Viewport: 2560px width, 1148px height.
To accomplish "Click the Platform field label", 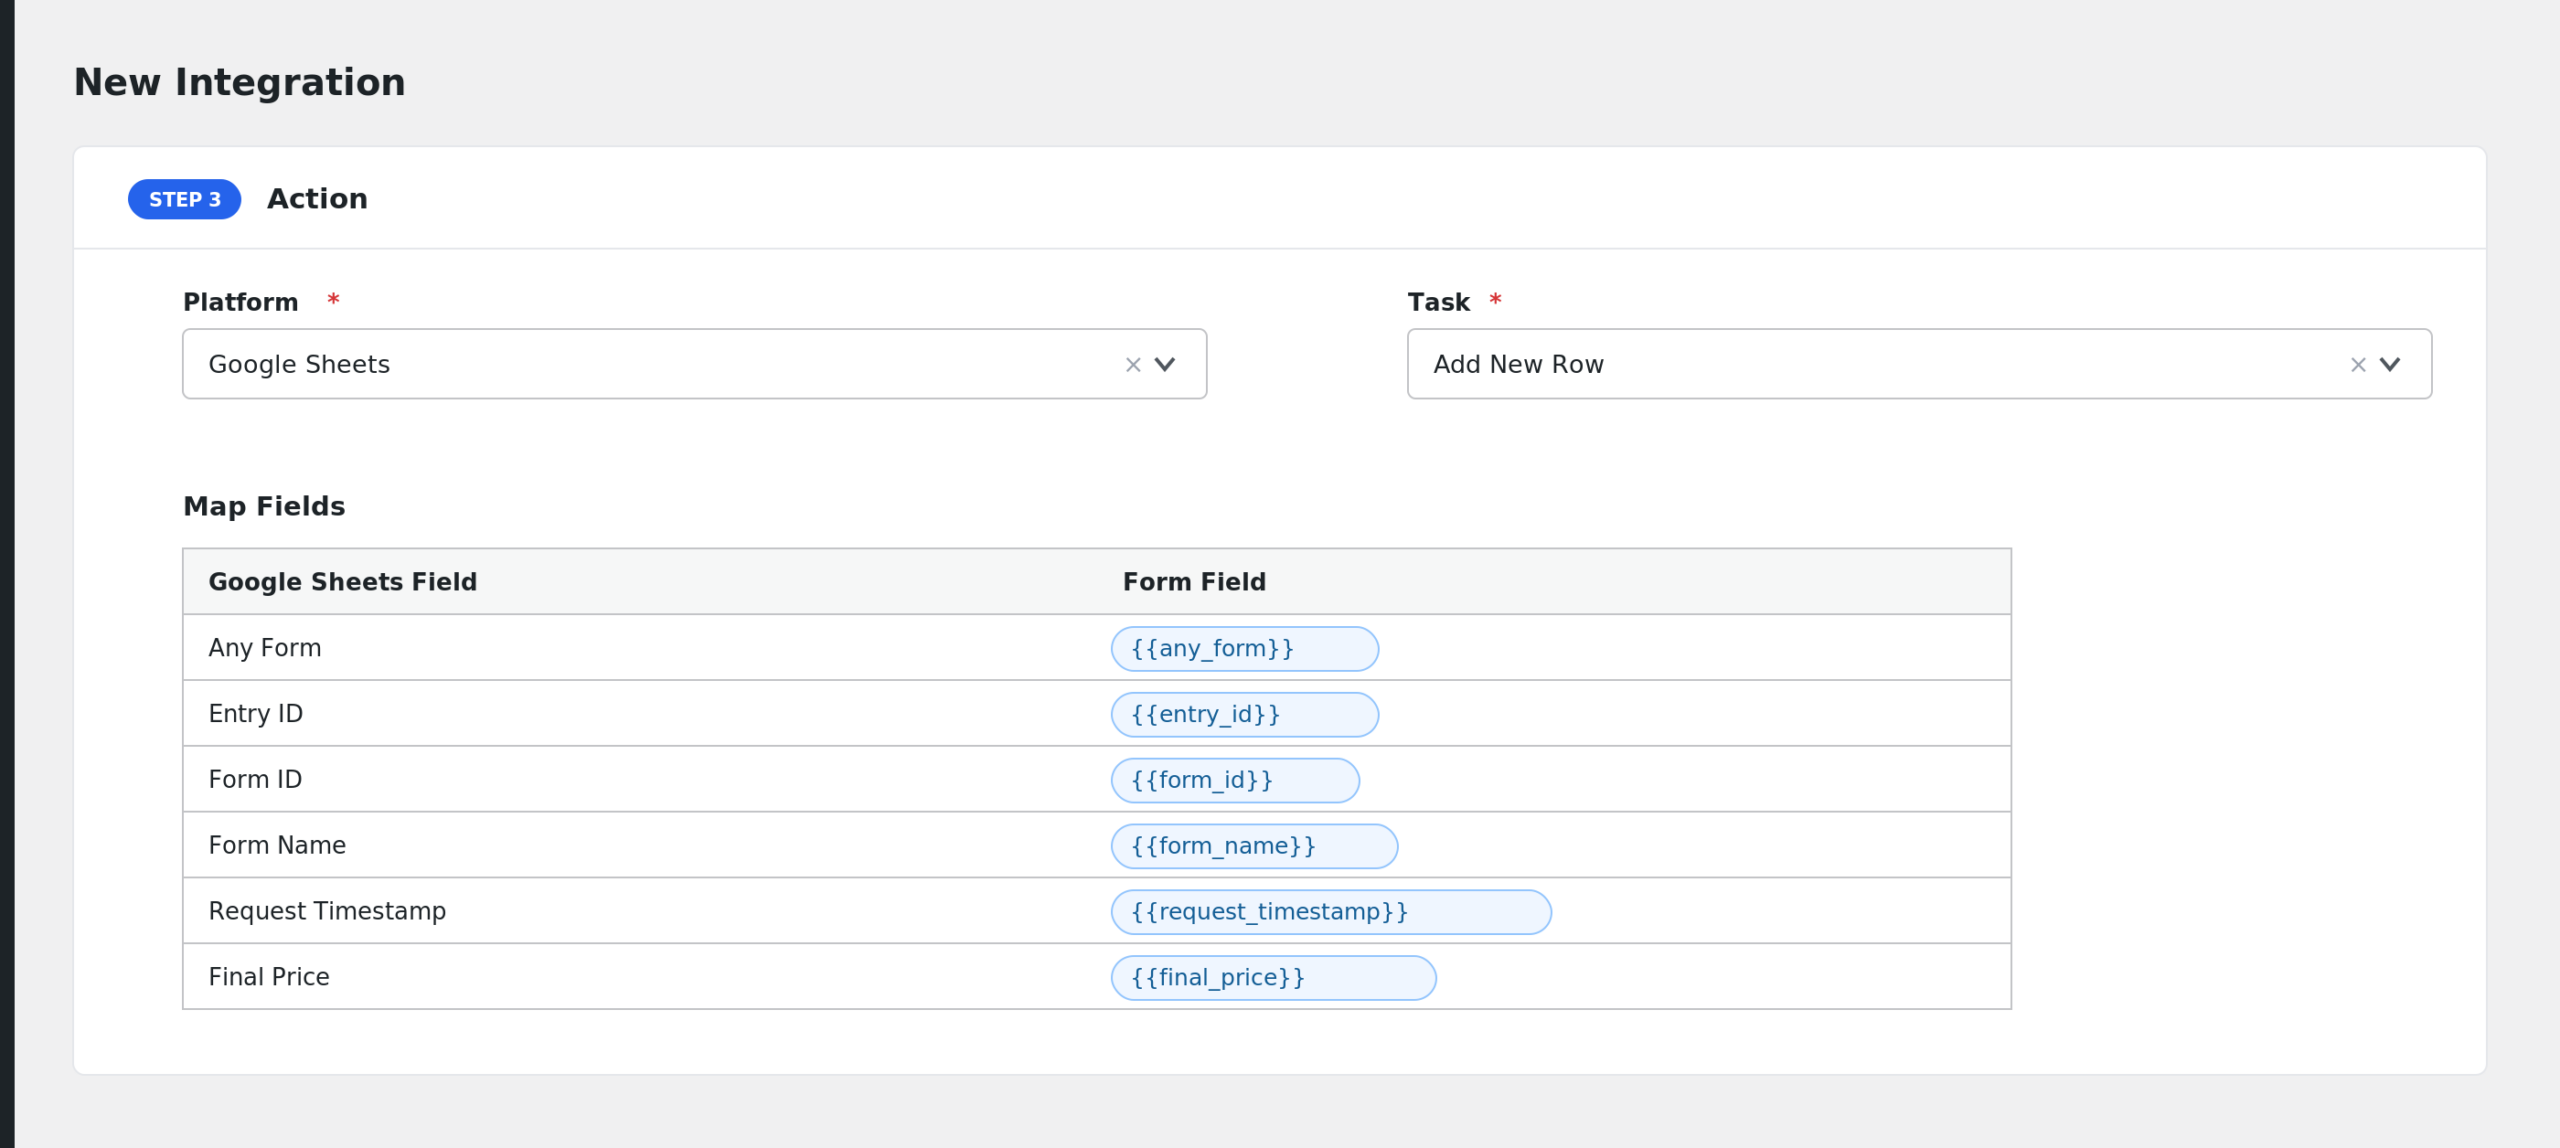I will [x=241, y=302].
